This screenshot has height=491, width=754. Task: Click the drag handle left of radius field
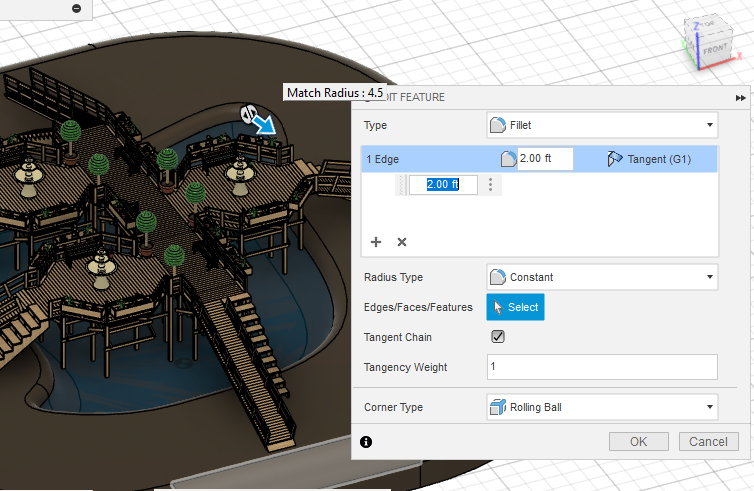tap(401, 185)
